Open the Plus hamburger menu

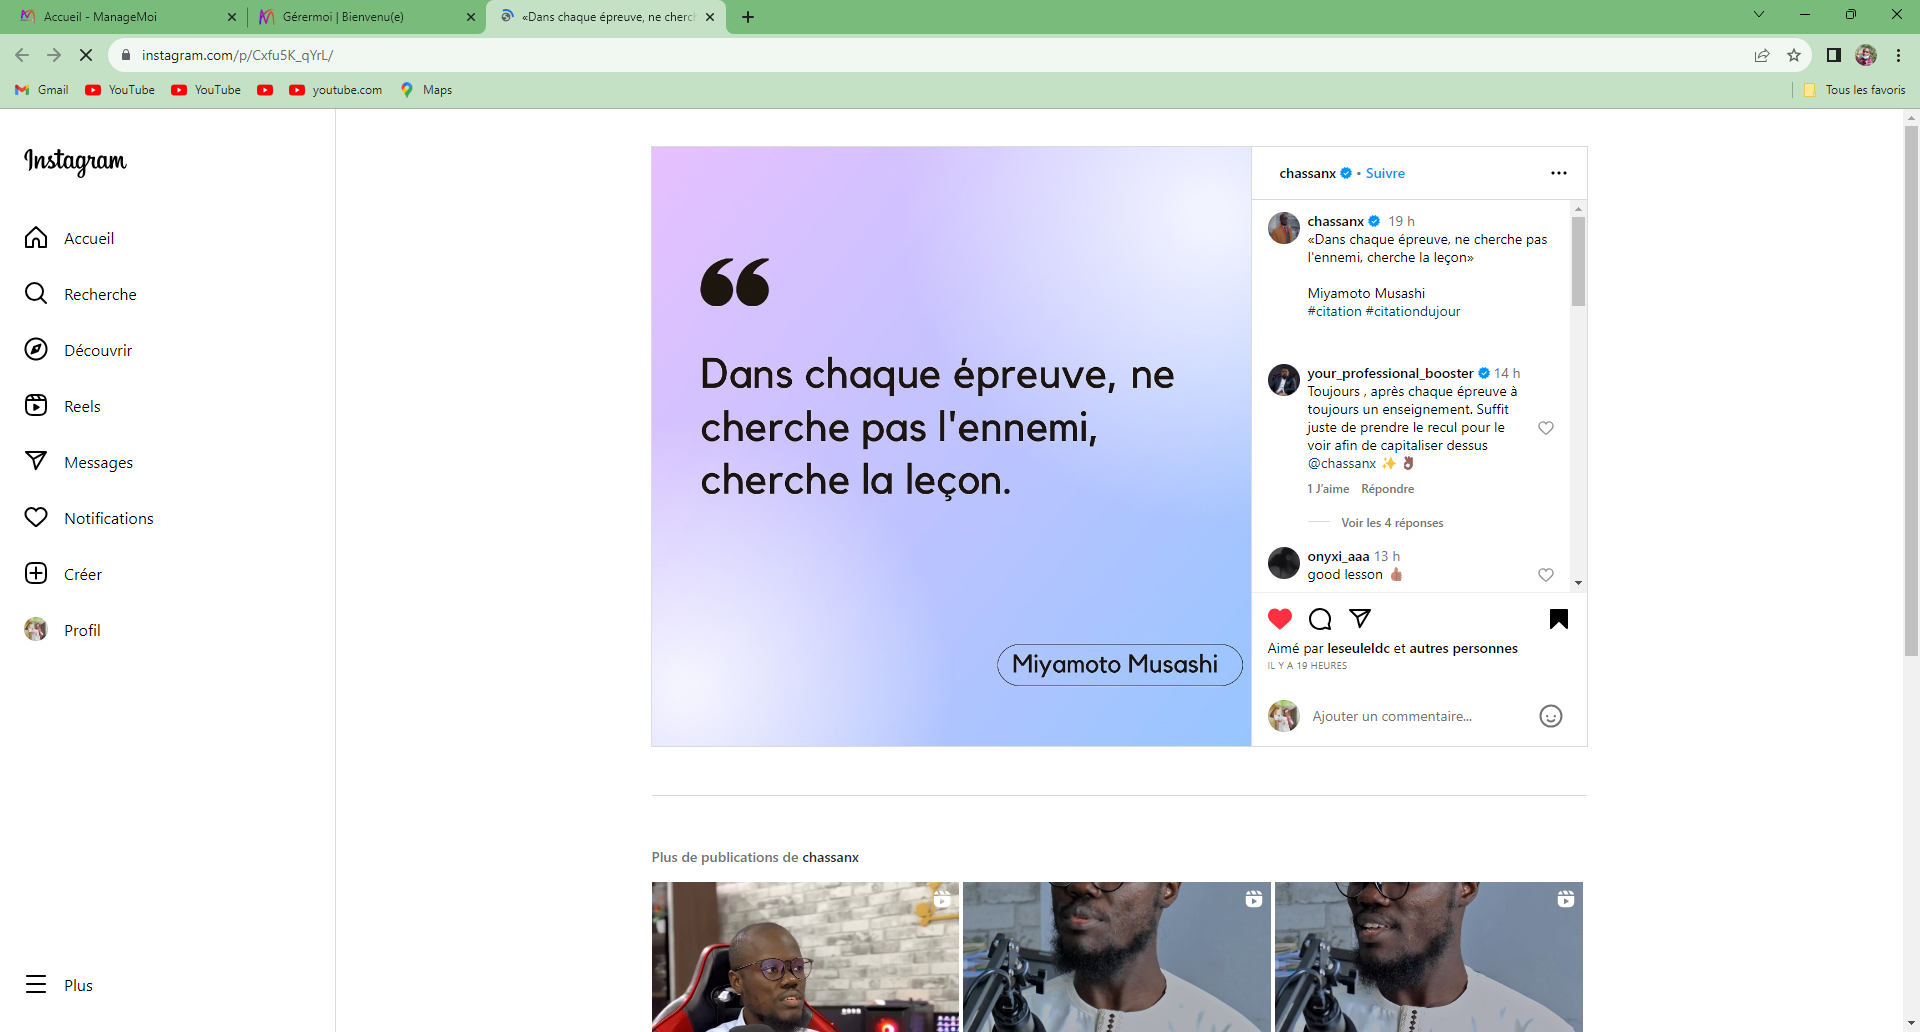coord(36,984)
